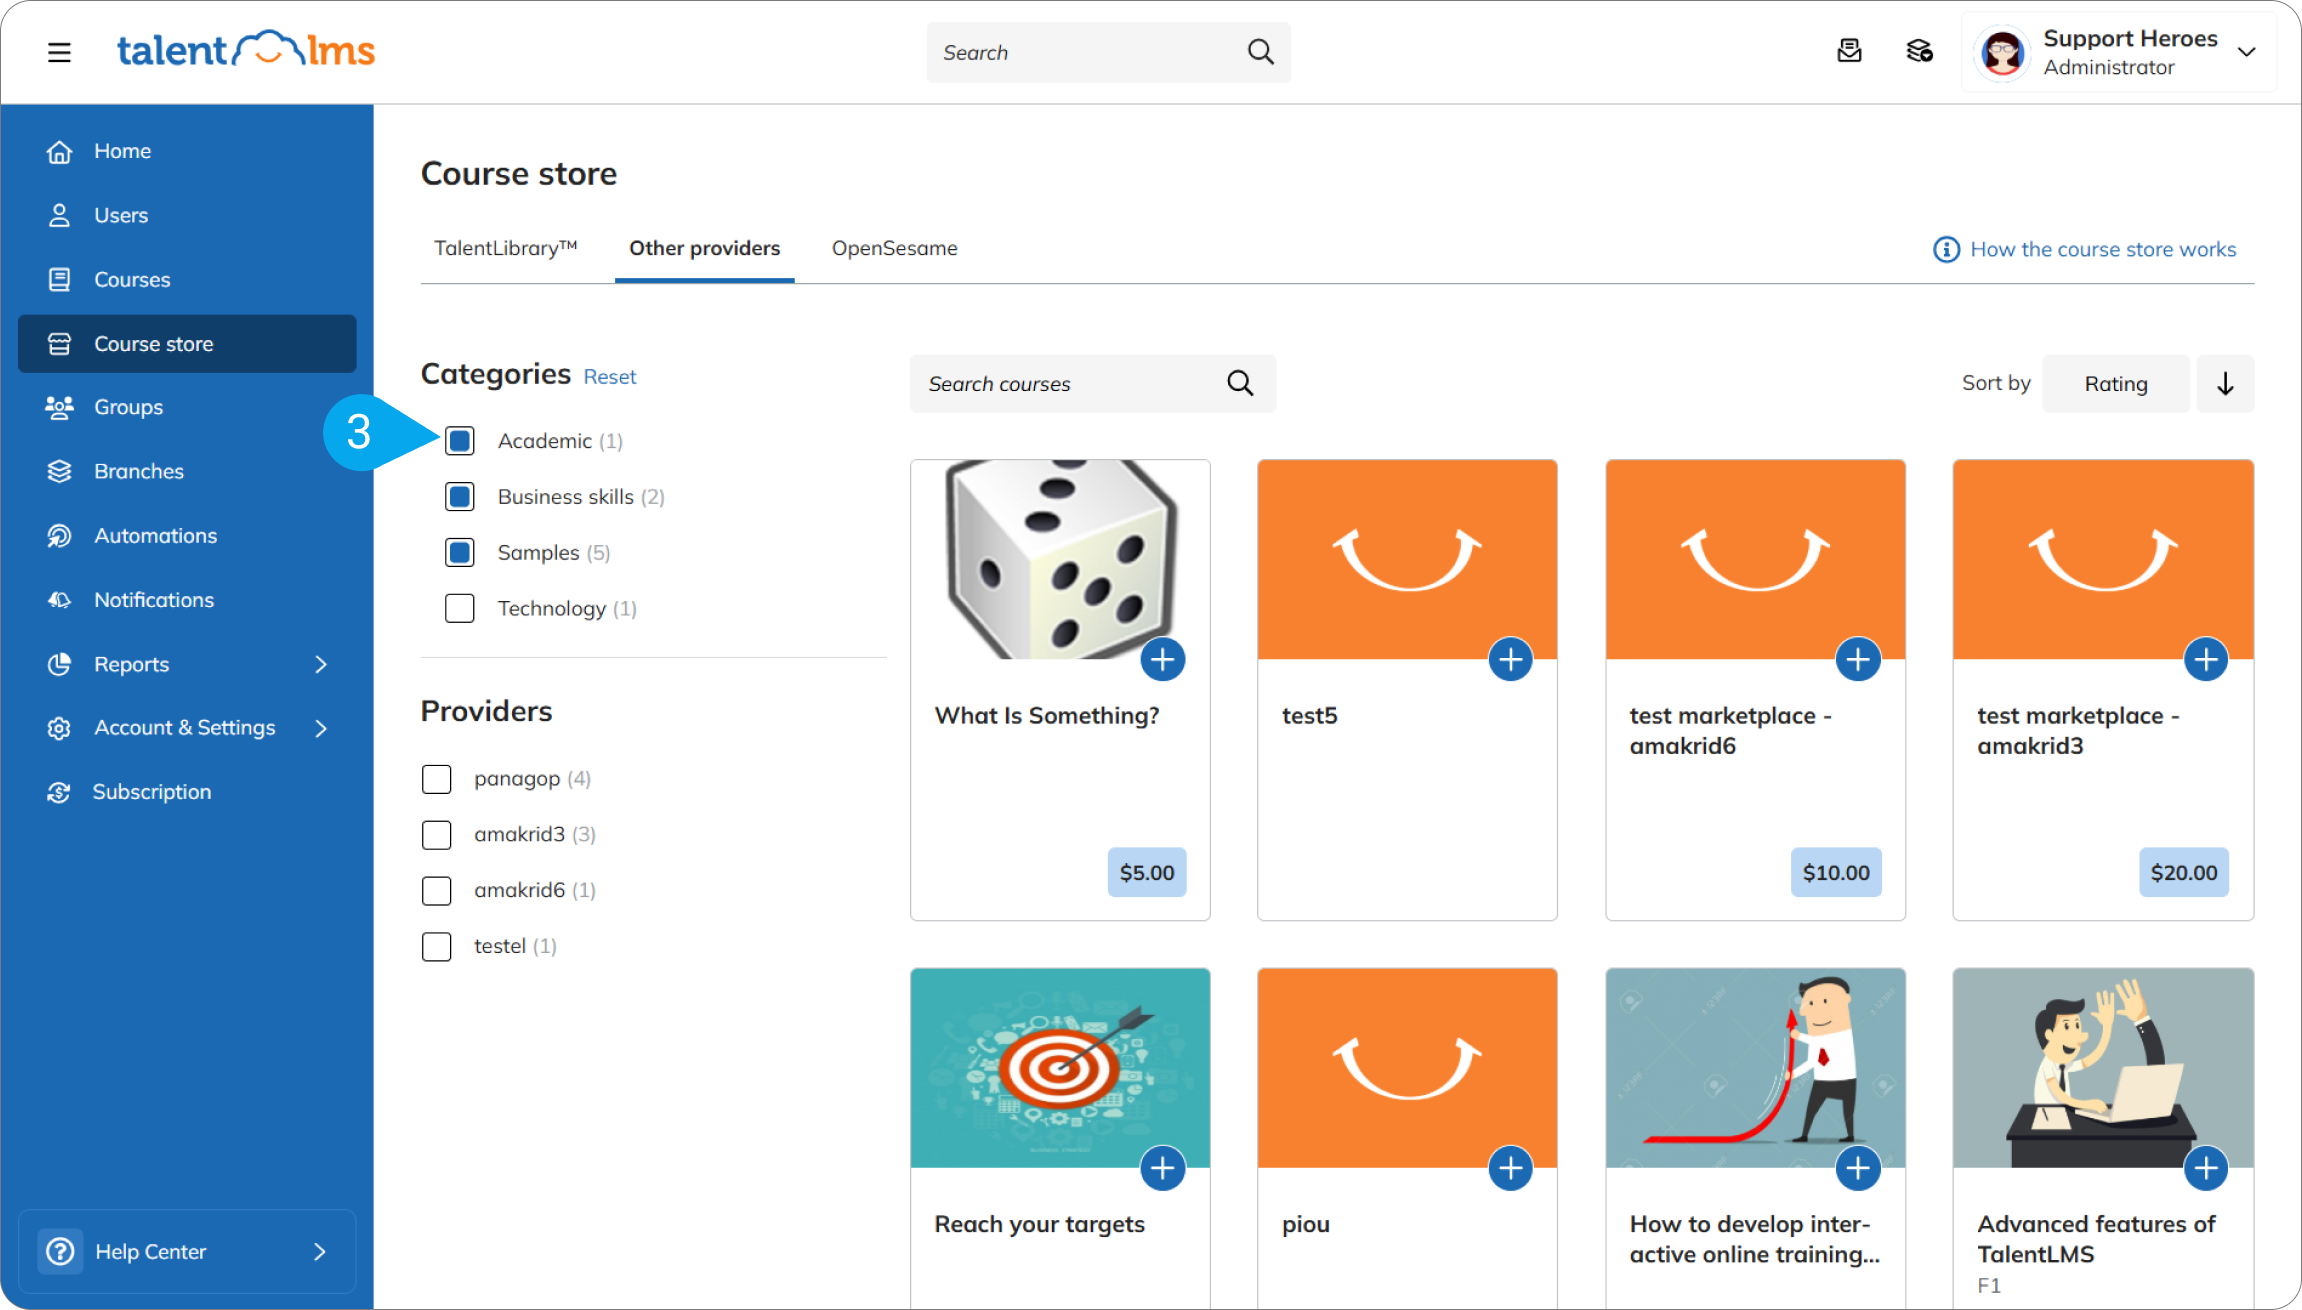The height and width of the screenshot is (1310, 2302).
Task: Open the Advanced features of TalentLMS thumbnail
Action: [2103, 1068]
